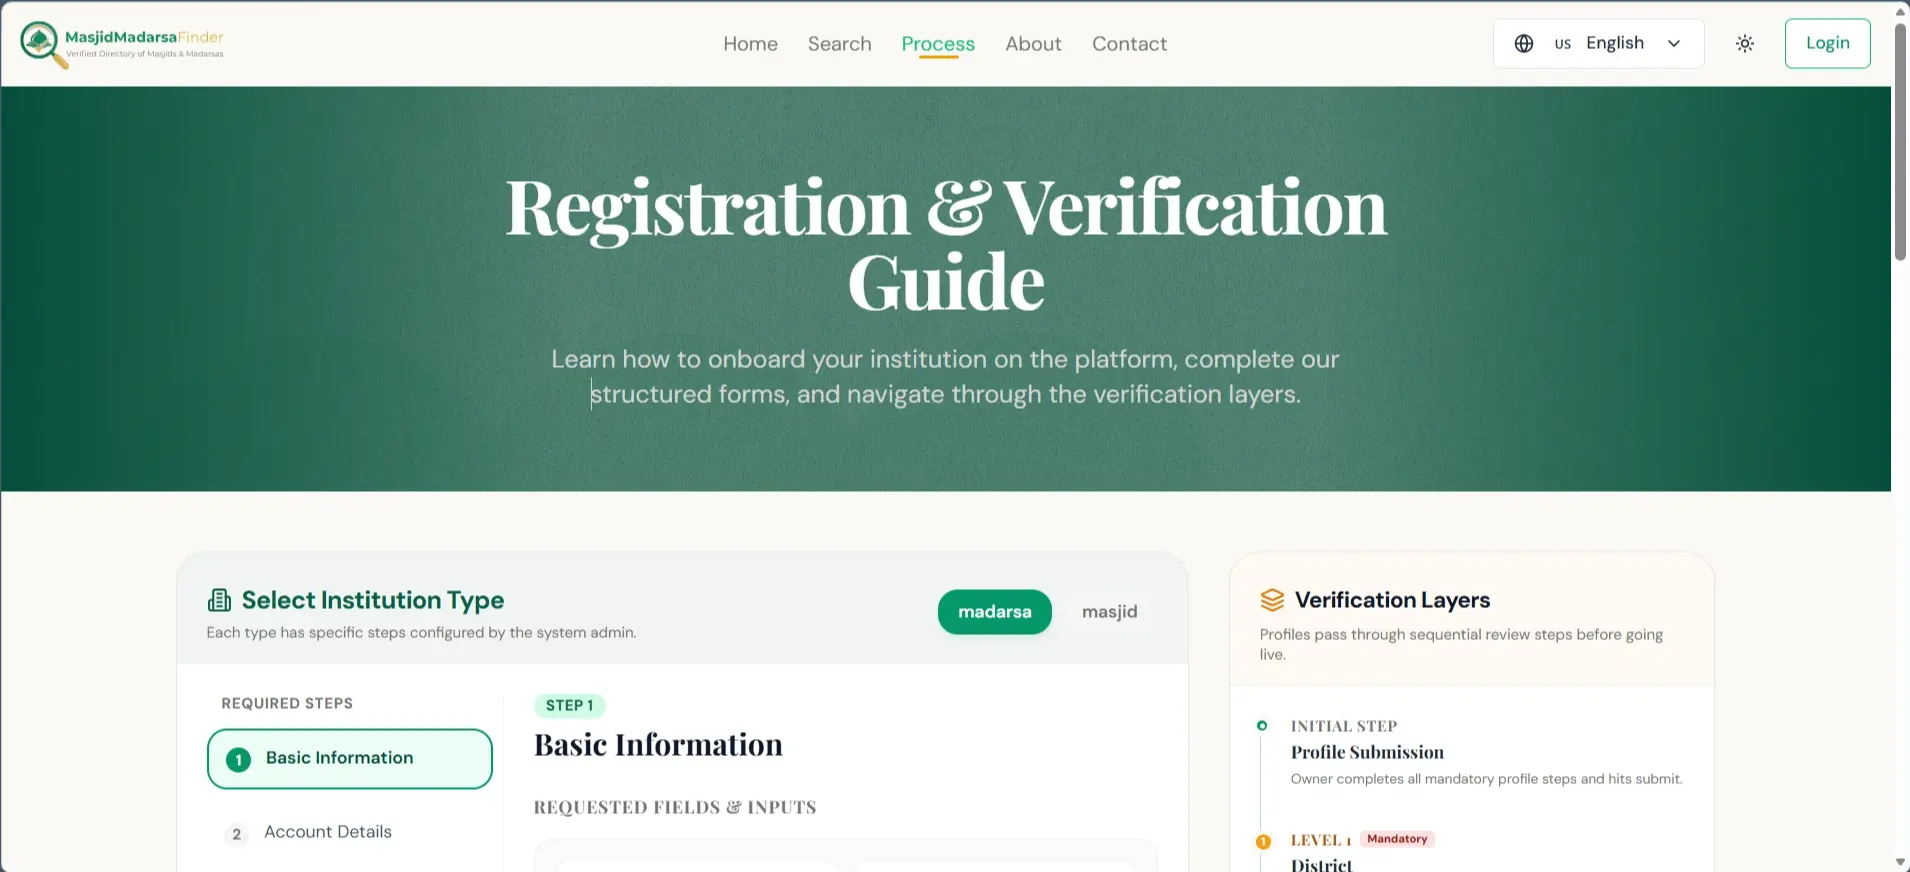Viewport: 1910px width, 872px height.
Task: Switch institution type to masjid
Action: [x=1109, y=612]
